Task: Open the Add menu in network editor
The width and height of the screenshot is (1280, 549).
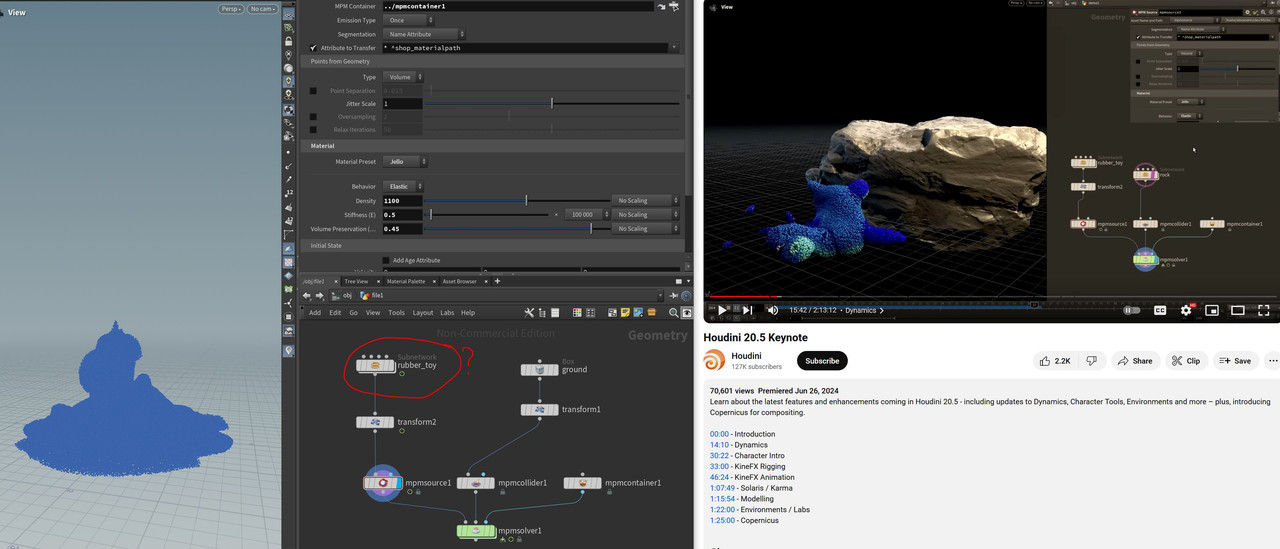Action: (315, 312)
